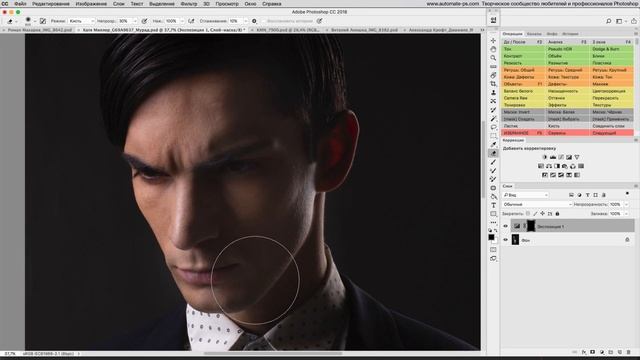Select the Type text tool
The height and width of the screenshot is (360, 640).
[x=493, y=205]
